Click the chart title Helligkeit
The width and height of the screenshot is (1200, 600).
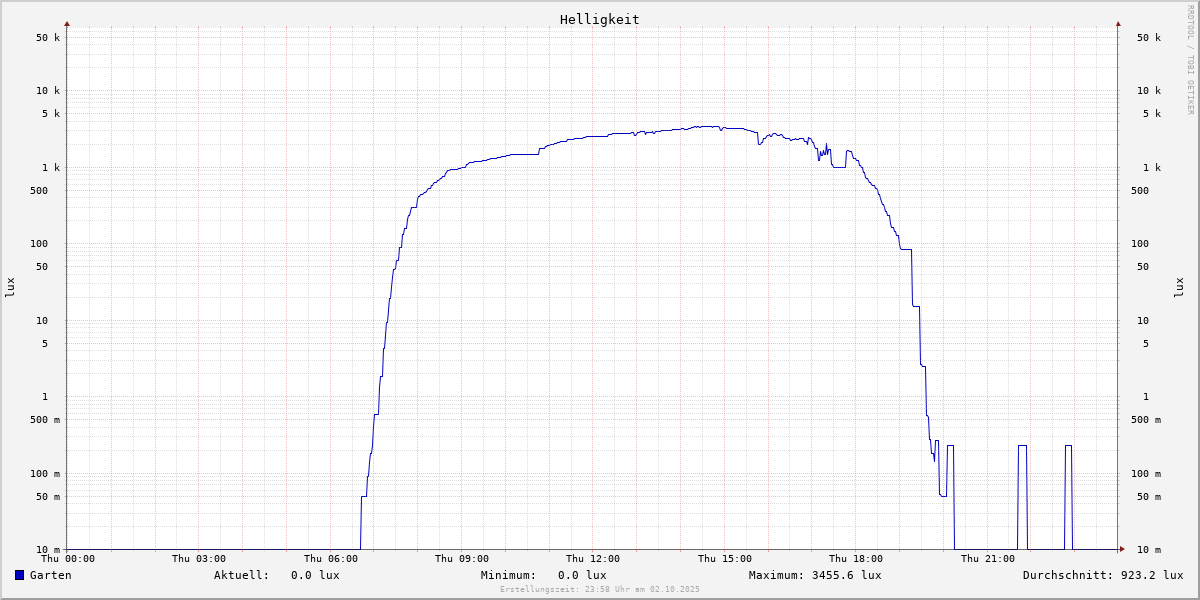pos(600,19)
